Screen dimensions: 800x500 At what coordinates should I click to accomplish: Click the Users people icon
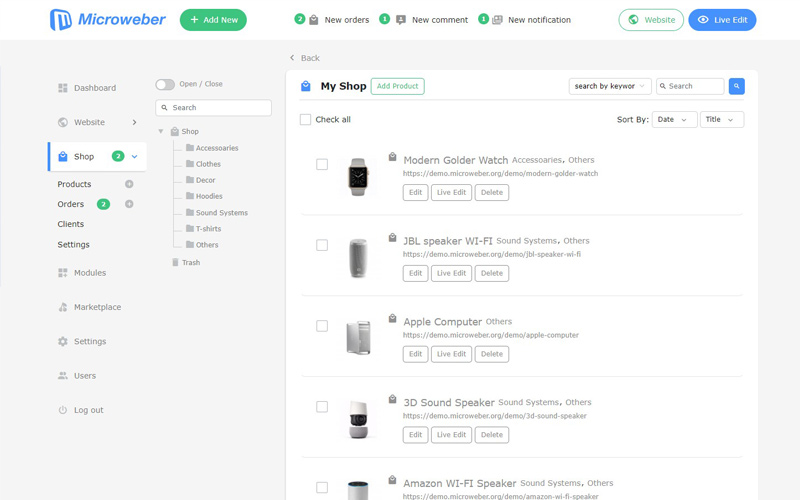click(x=63, y=376)
